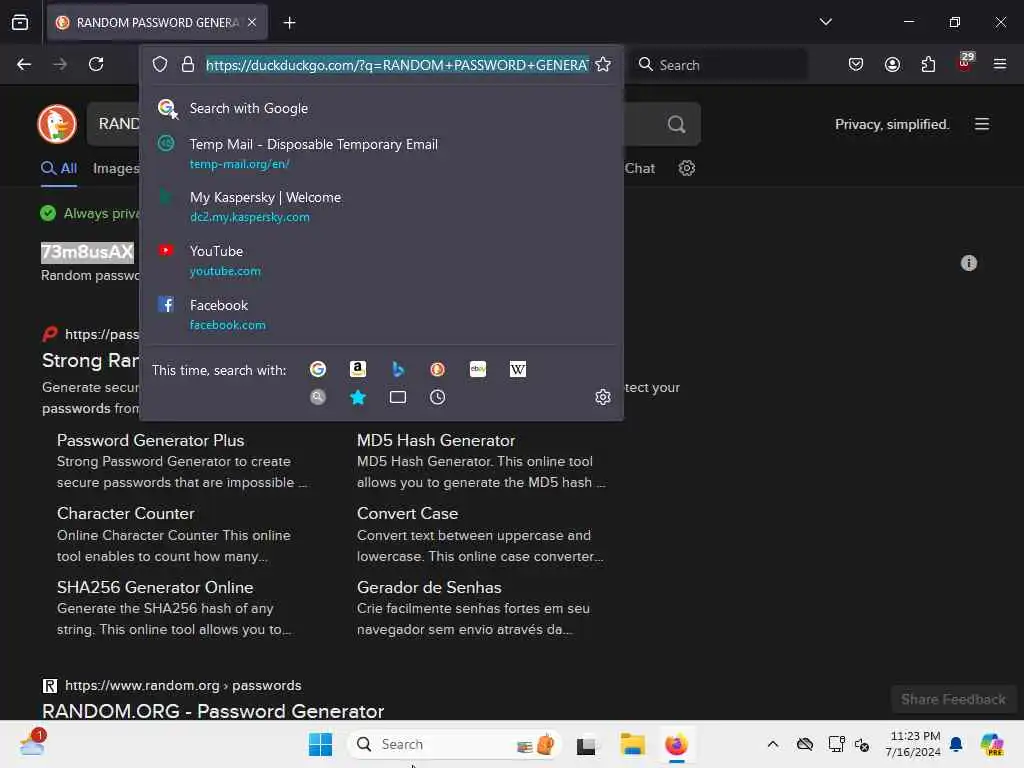Click the info icon beside password result
The image size is (1024, 768).
[968, 263]
